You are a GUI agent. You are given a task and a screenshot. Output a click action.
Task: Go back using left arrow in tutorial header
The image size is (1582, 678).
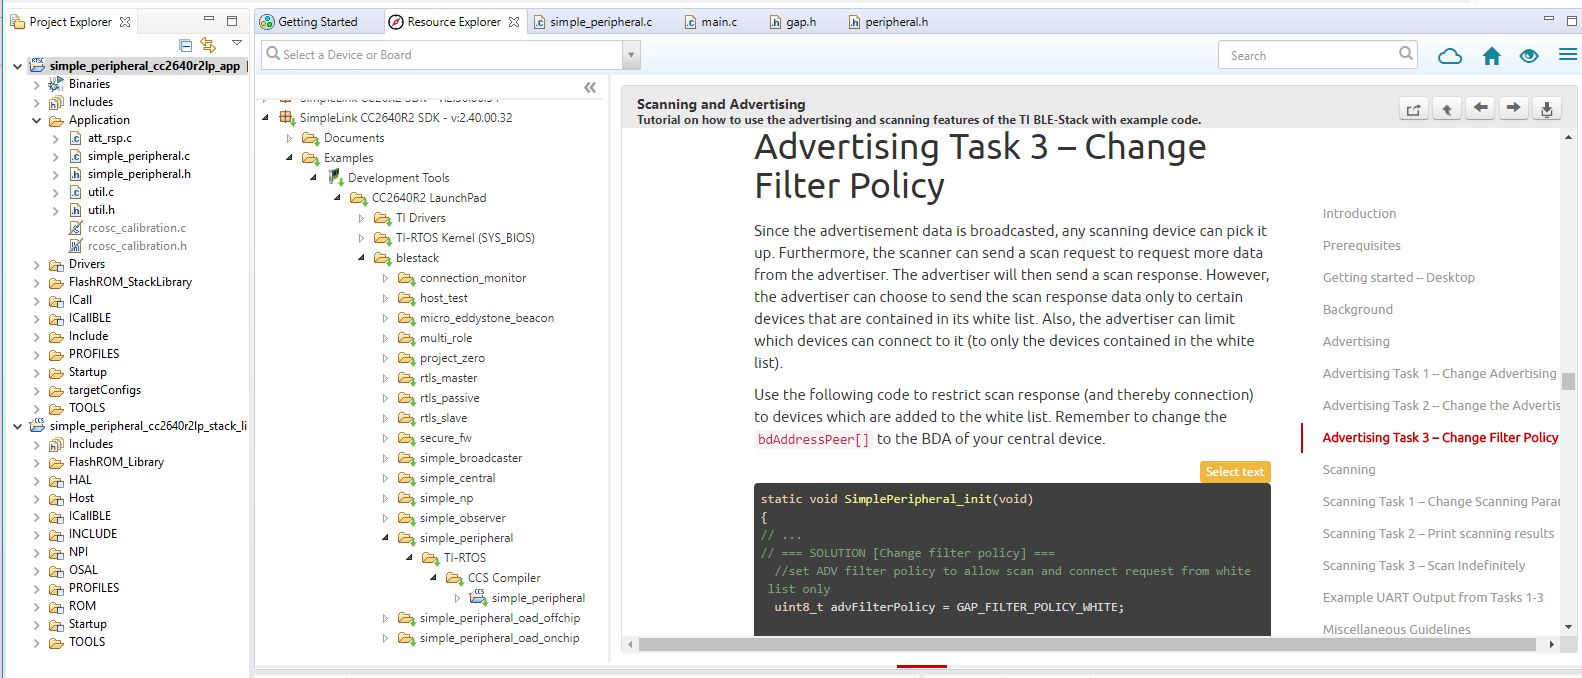tap(1481, 108)
